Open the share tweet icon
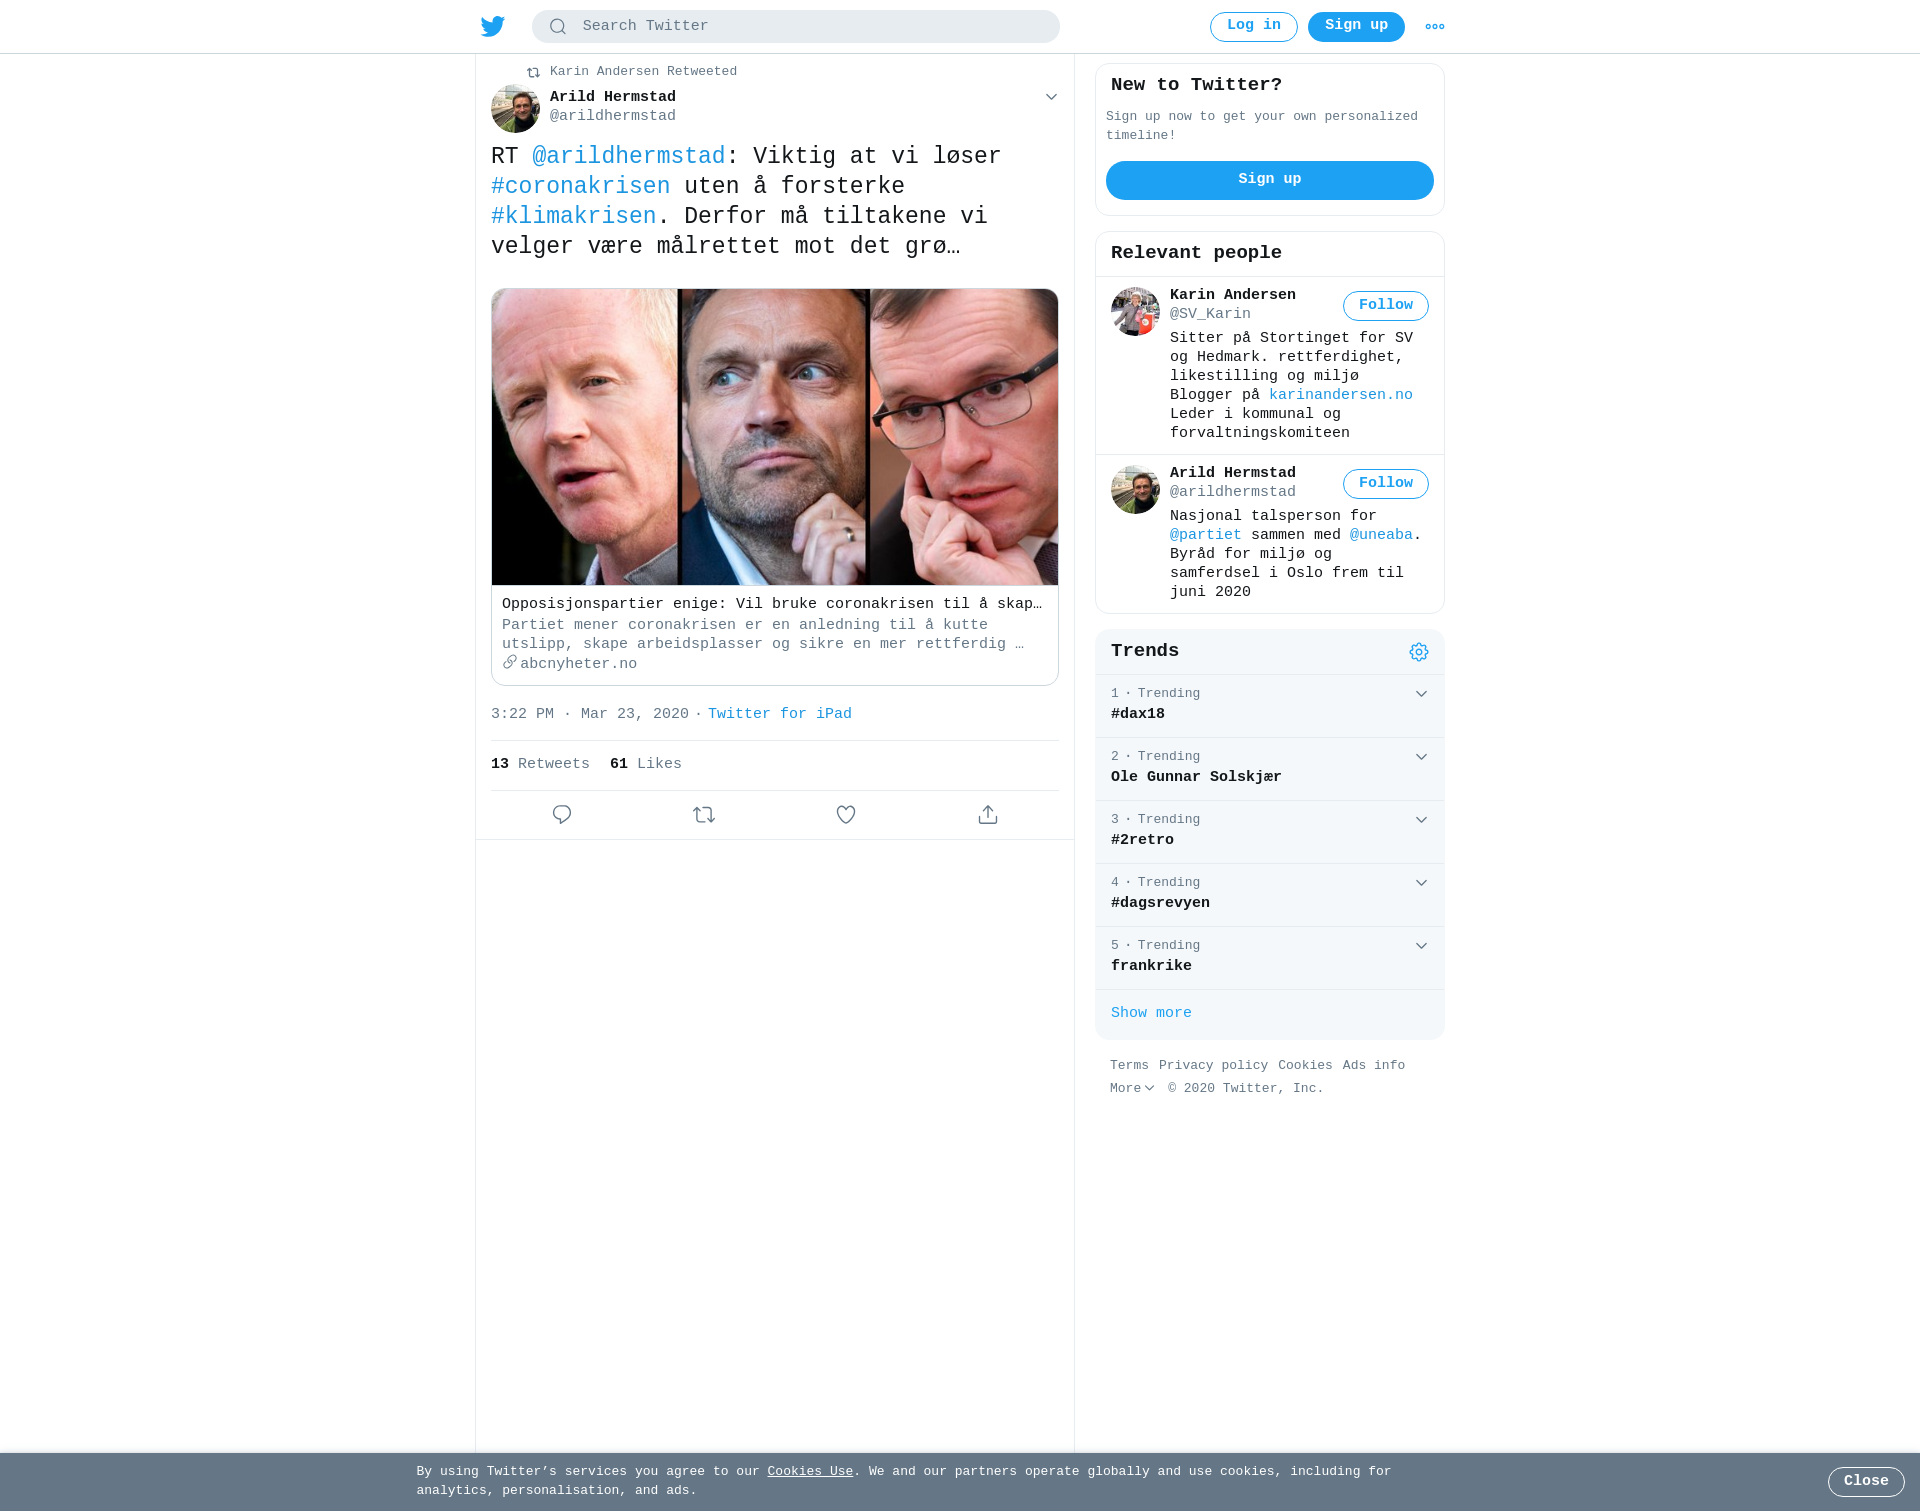The height and width of the screenshot is (1511, 1920). (988, 815)
